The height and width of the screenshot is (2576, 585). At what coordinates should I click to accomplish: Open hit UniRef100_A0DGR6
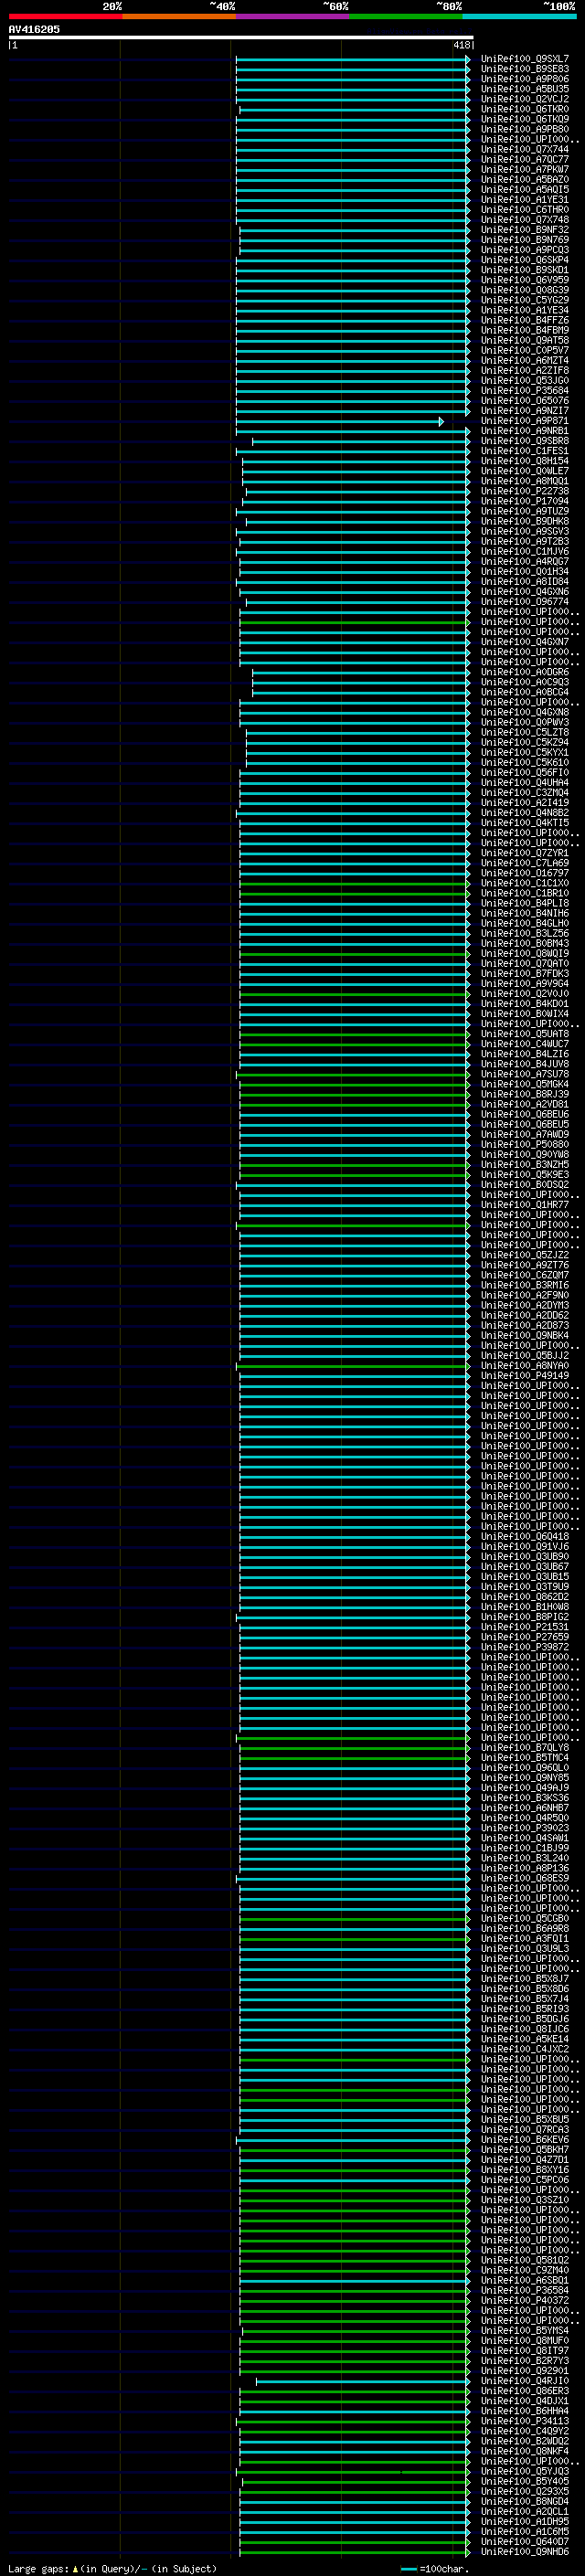coord(524,672)
